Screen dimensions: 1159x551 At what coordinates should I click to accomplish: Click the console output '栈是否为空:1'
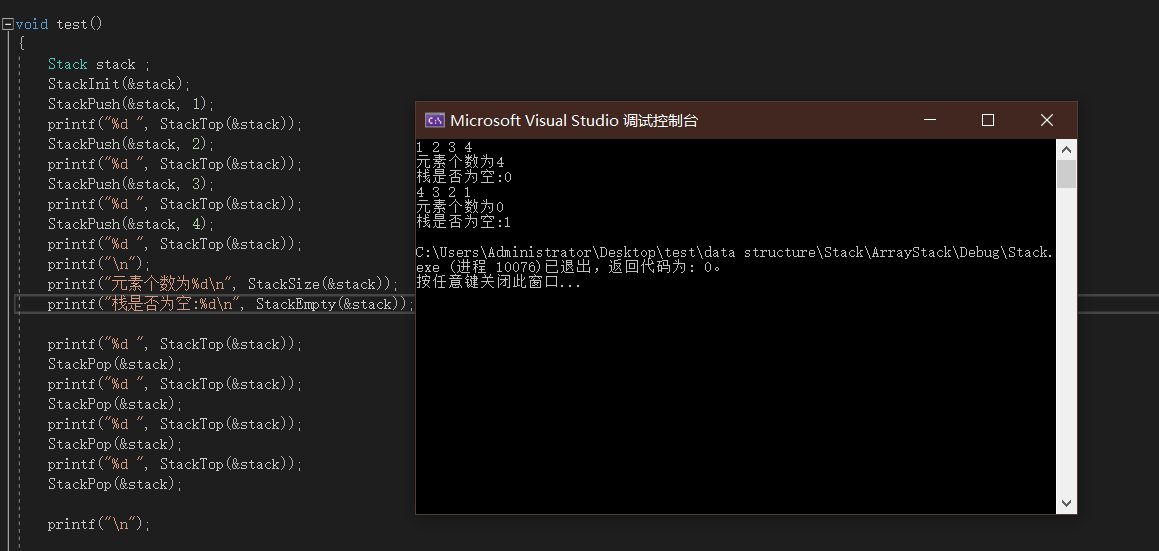click(464, 223)
